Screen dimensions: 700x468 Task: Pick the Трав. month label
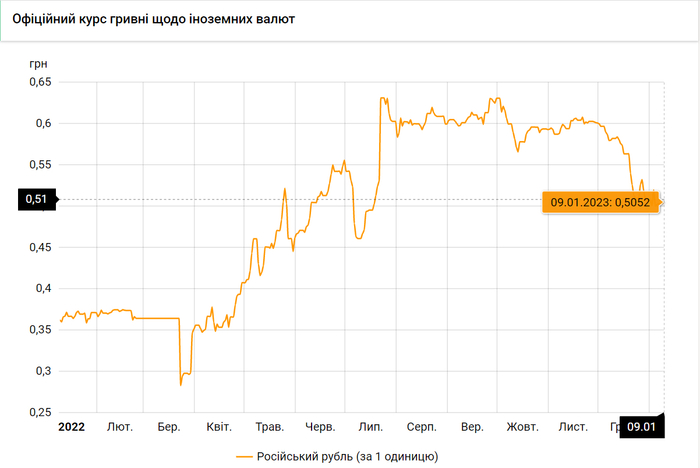click(x=270, y=427)
